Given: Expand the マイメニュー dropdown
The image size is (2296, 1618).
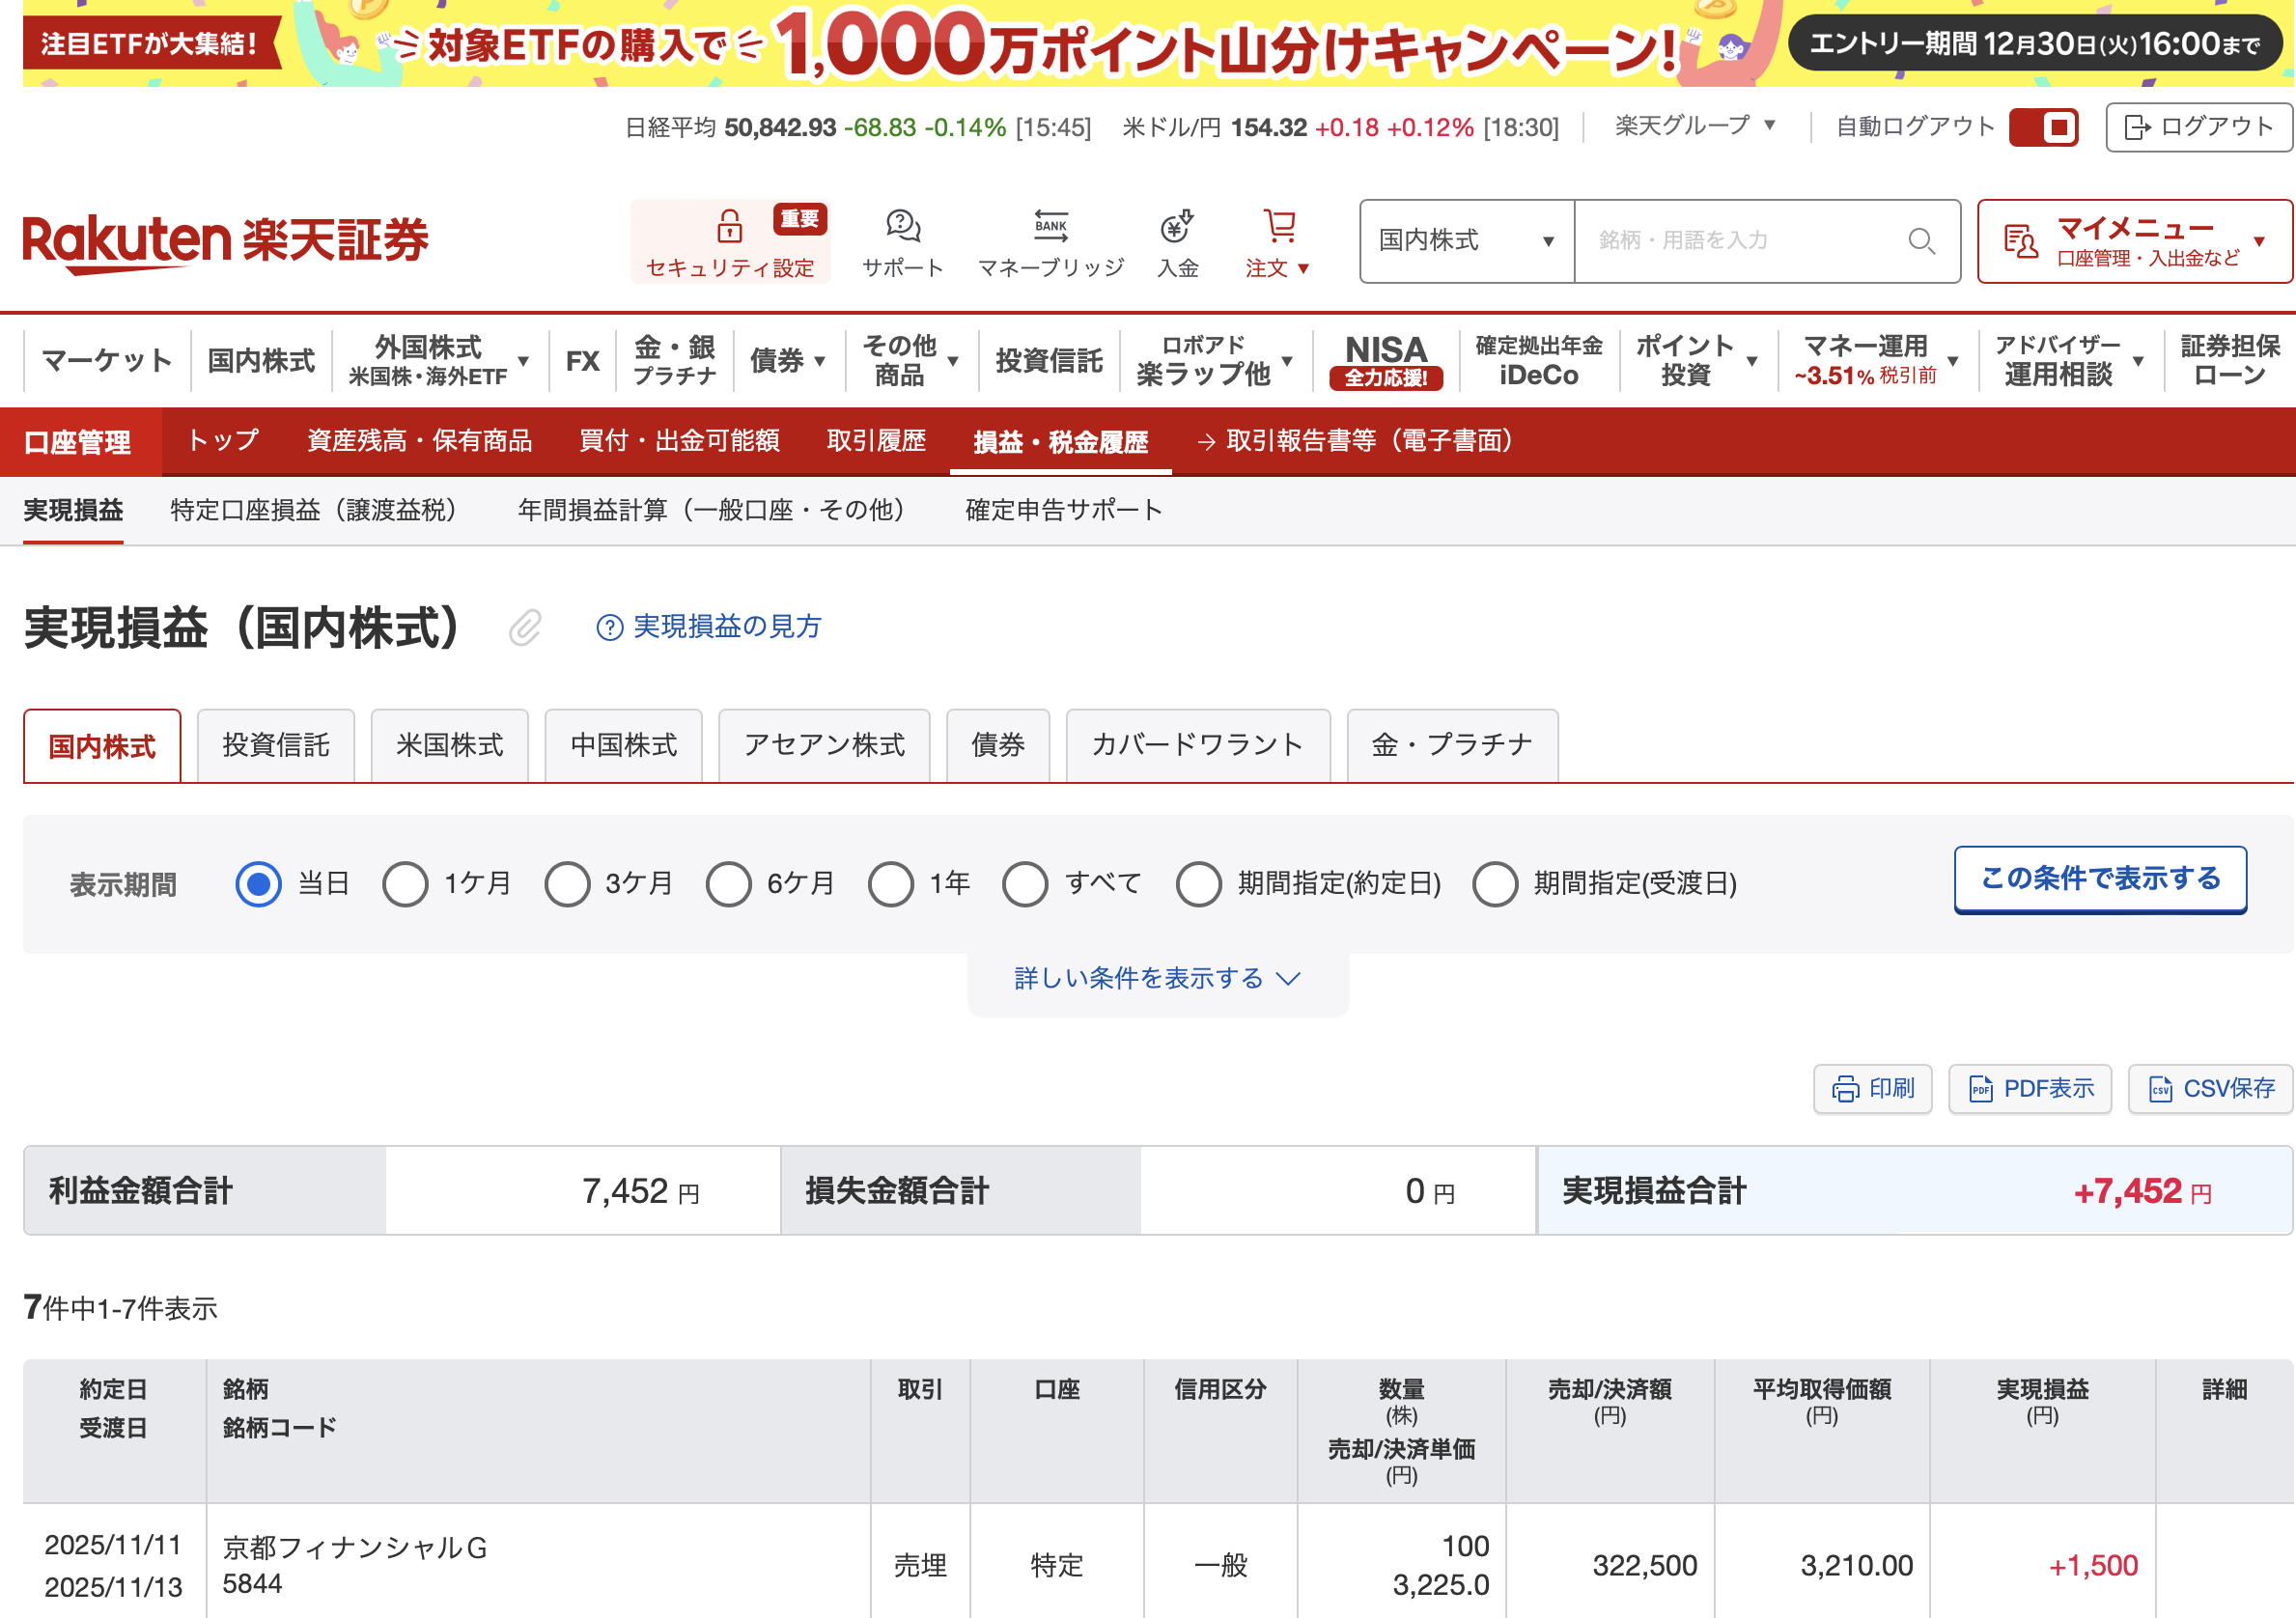Looking at the screenshot, I should [x=2134, y=241].
